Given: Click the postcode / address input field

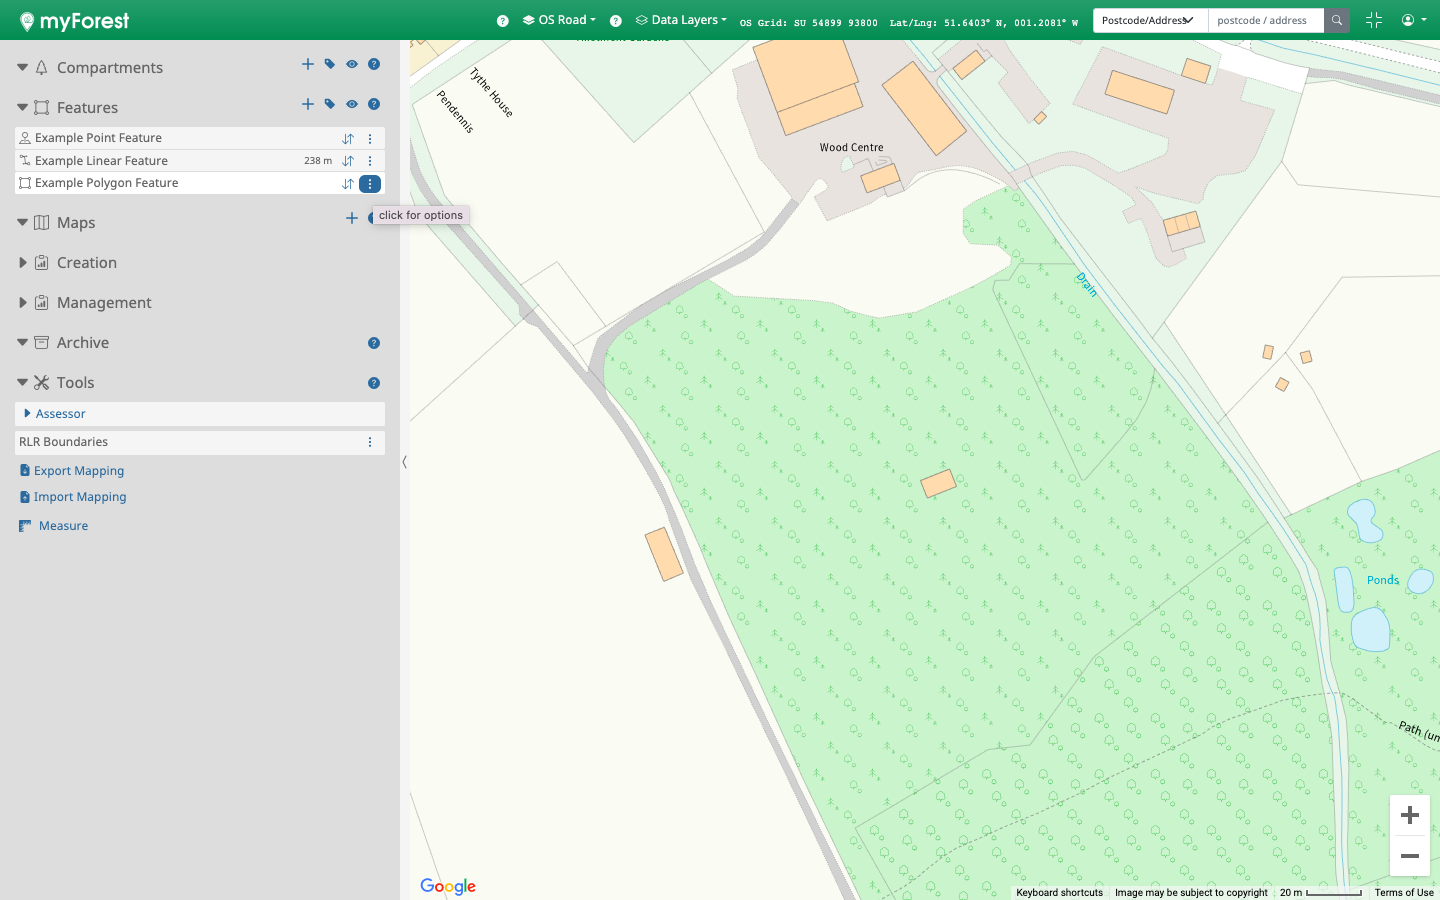Looking at the screenshot, I should pyautogui.click(x=1265, y=20).
